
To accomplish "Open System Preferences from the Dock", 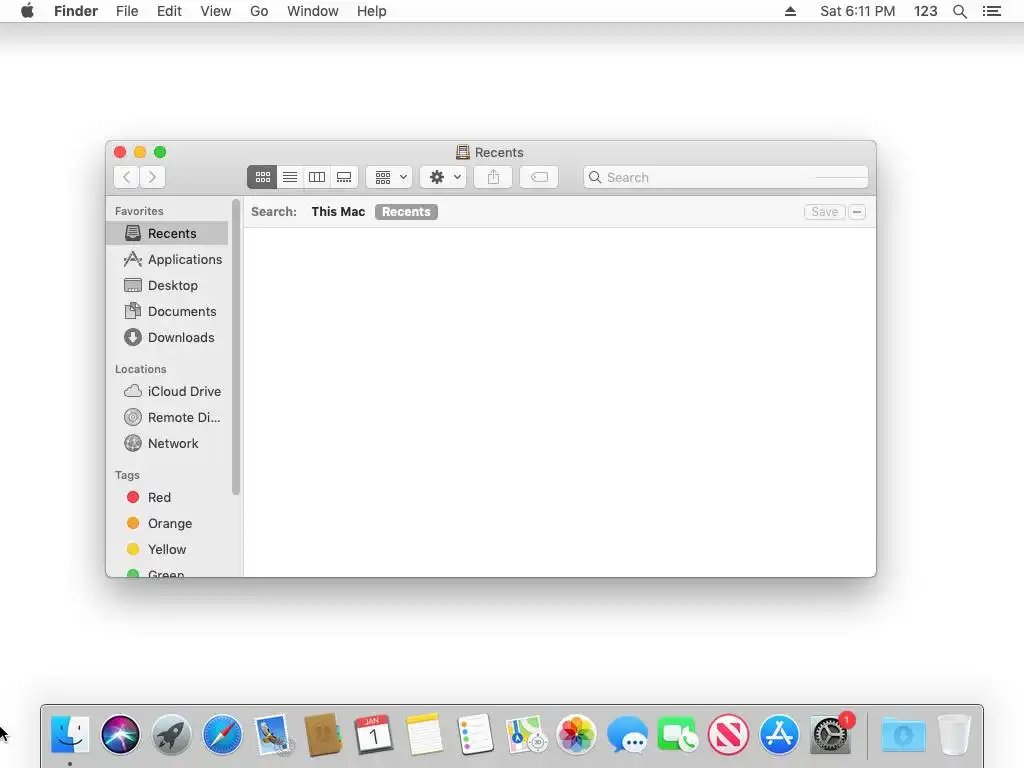I will coord(830,735).
